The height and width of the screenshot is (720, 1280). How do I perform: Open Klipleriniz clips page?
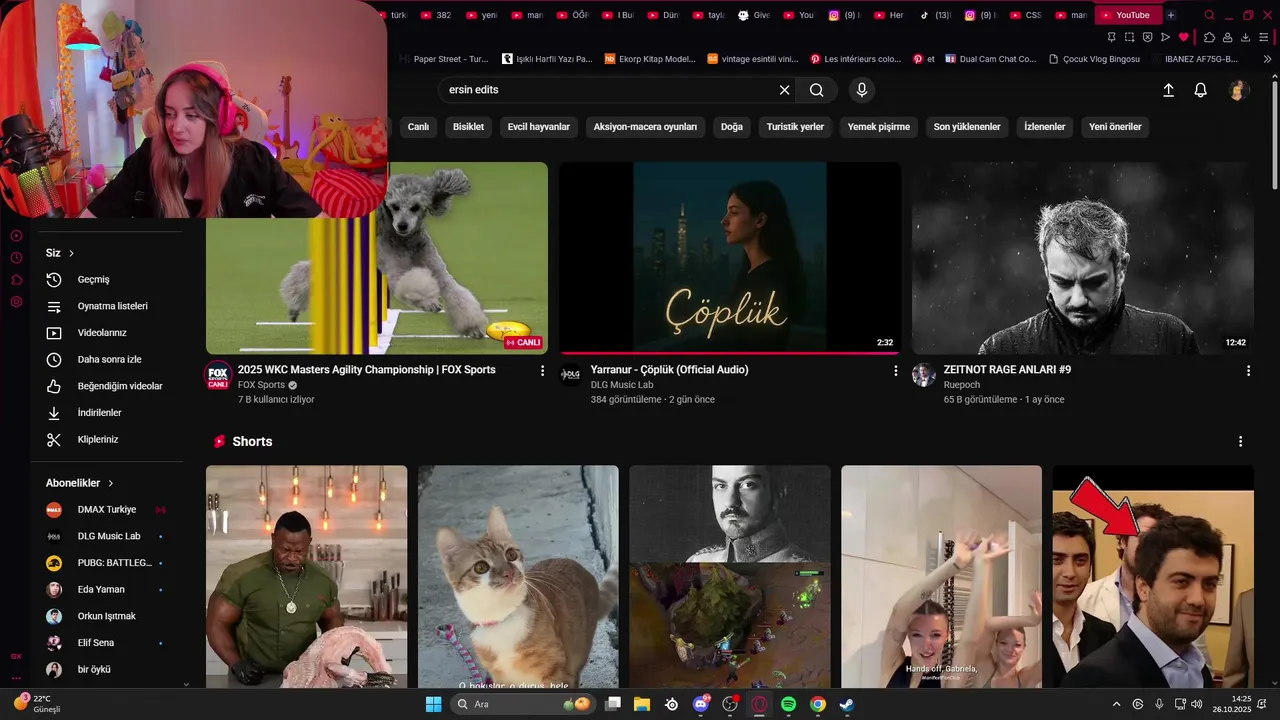click(x=107, y=439)
